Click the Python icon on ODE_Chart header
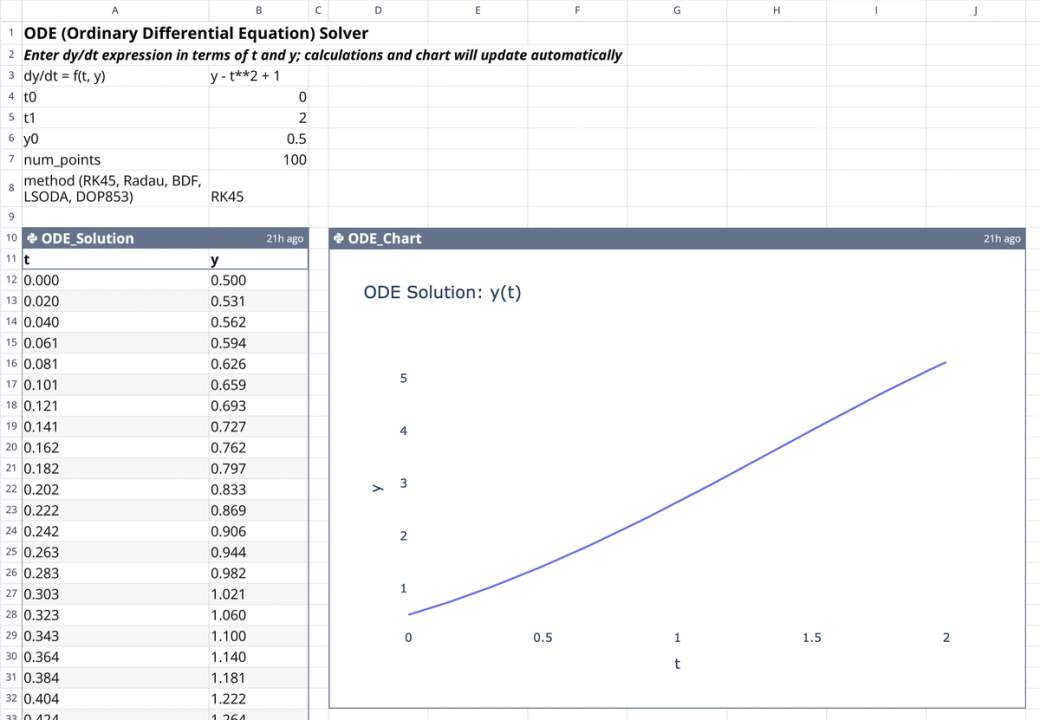This screenshot has height=720, width=1040. (338, 238)
